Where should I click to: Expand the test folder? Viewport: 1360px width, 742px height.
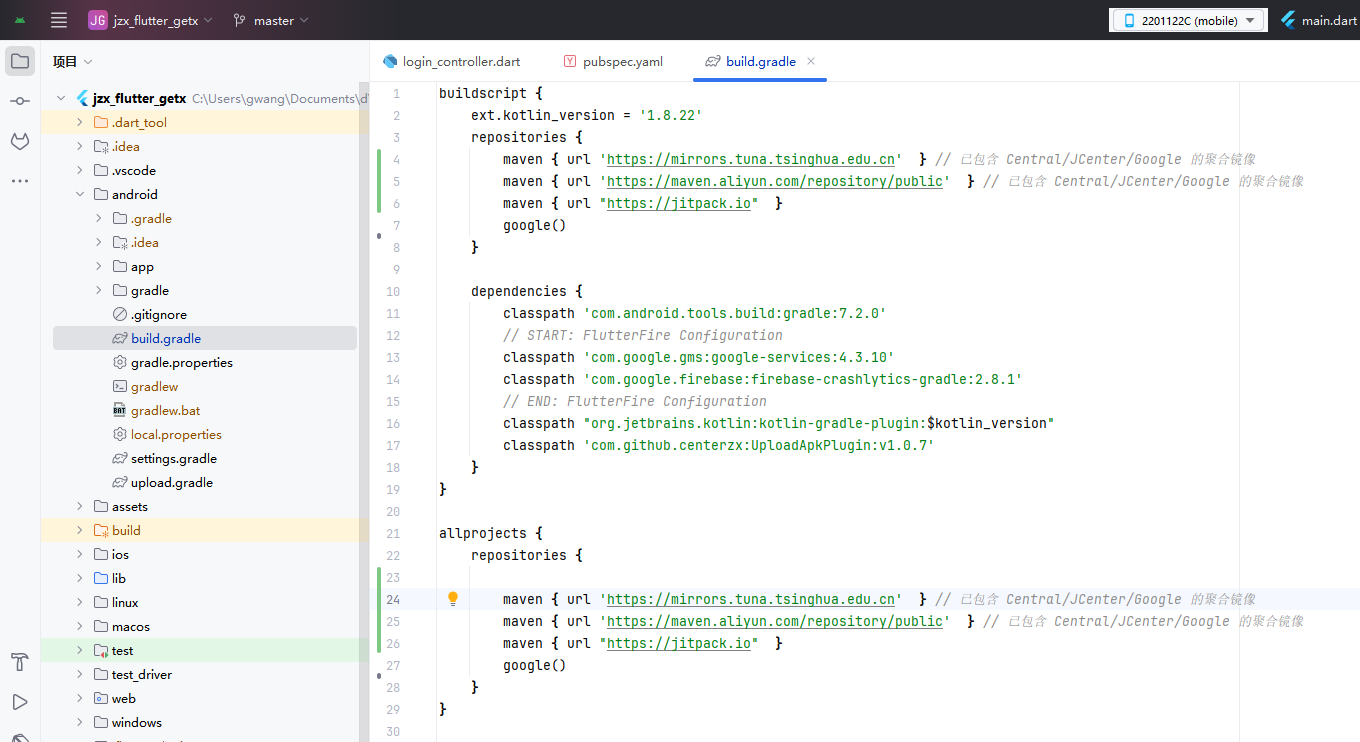[80, 650]
